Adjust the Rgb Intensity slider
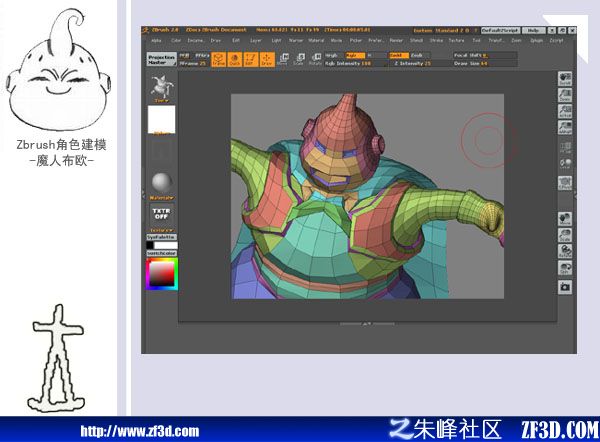Viewport: 600px width, 442px height. pos(355,63)
